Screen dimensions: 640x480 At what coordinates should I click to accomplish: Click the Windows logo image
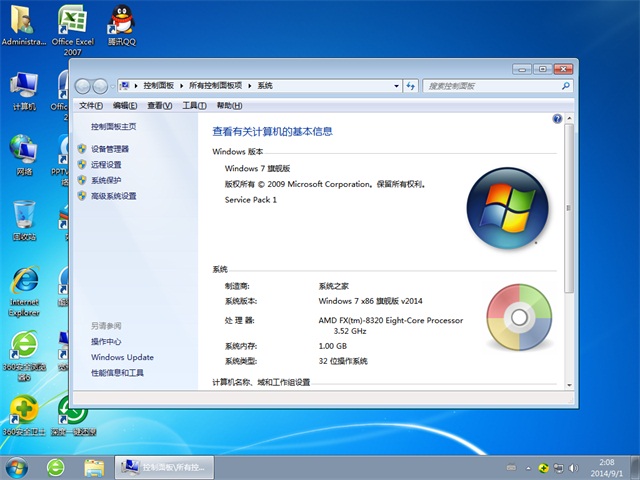point(507,208)
